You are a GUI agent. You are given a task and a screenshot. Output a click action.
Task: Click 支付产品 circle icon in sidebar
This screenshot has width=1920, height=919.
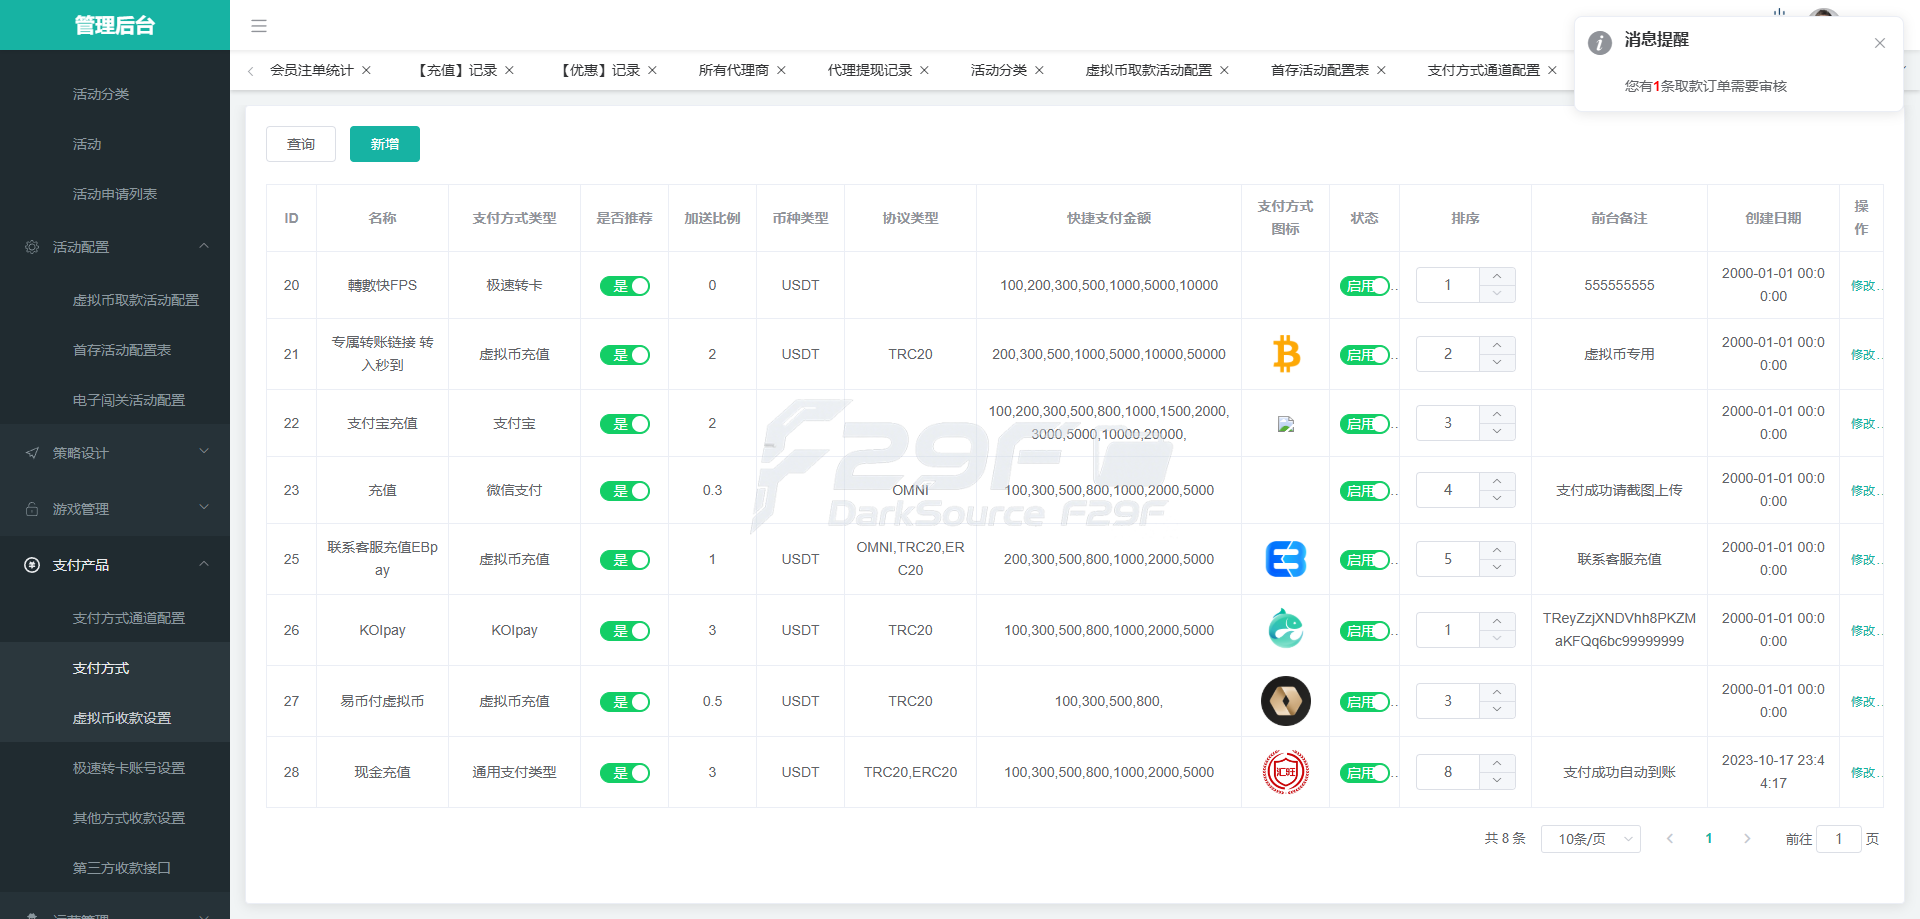[x=32, y=565]
